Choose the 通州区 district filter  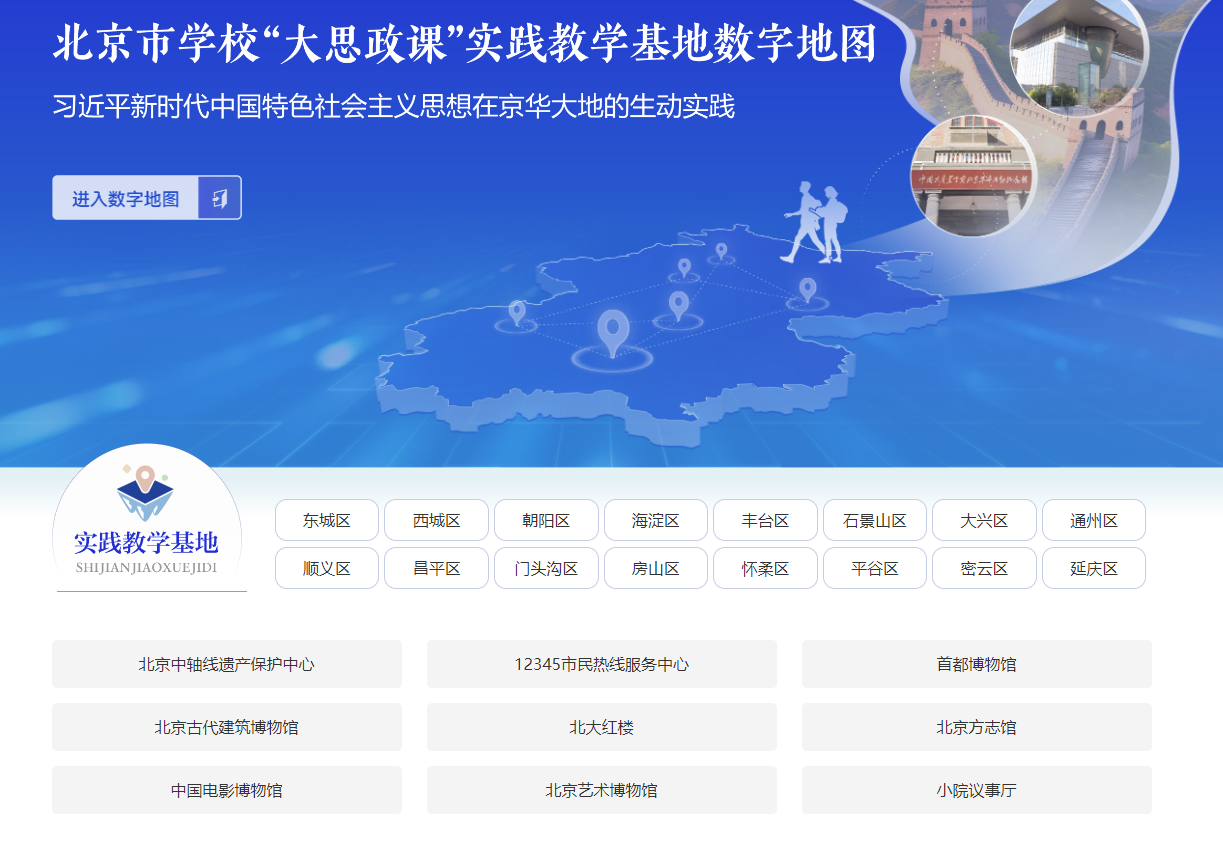click(x=1093, y=520)
